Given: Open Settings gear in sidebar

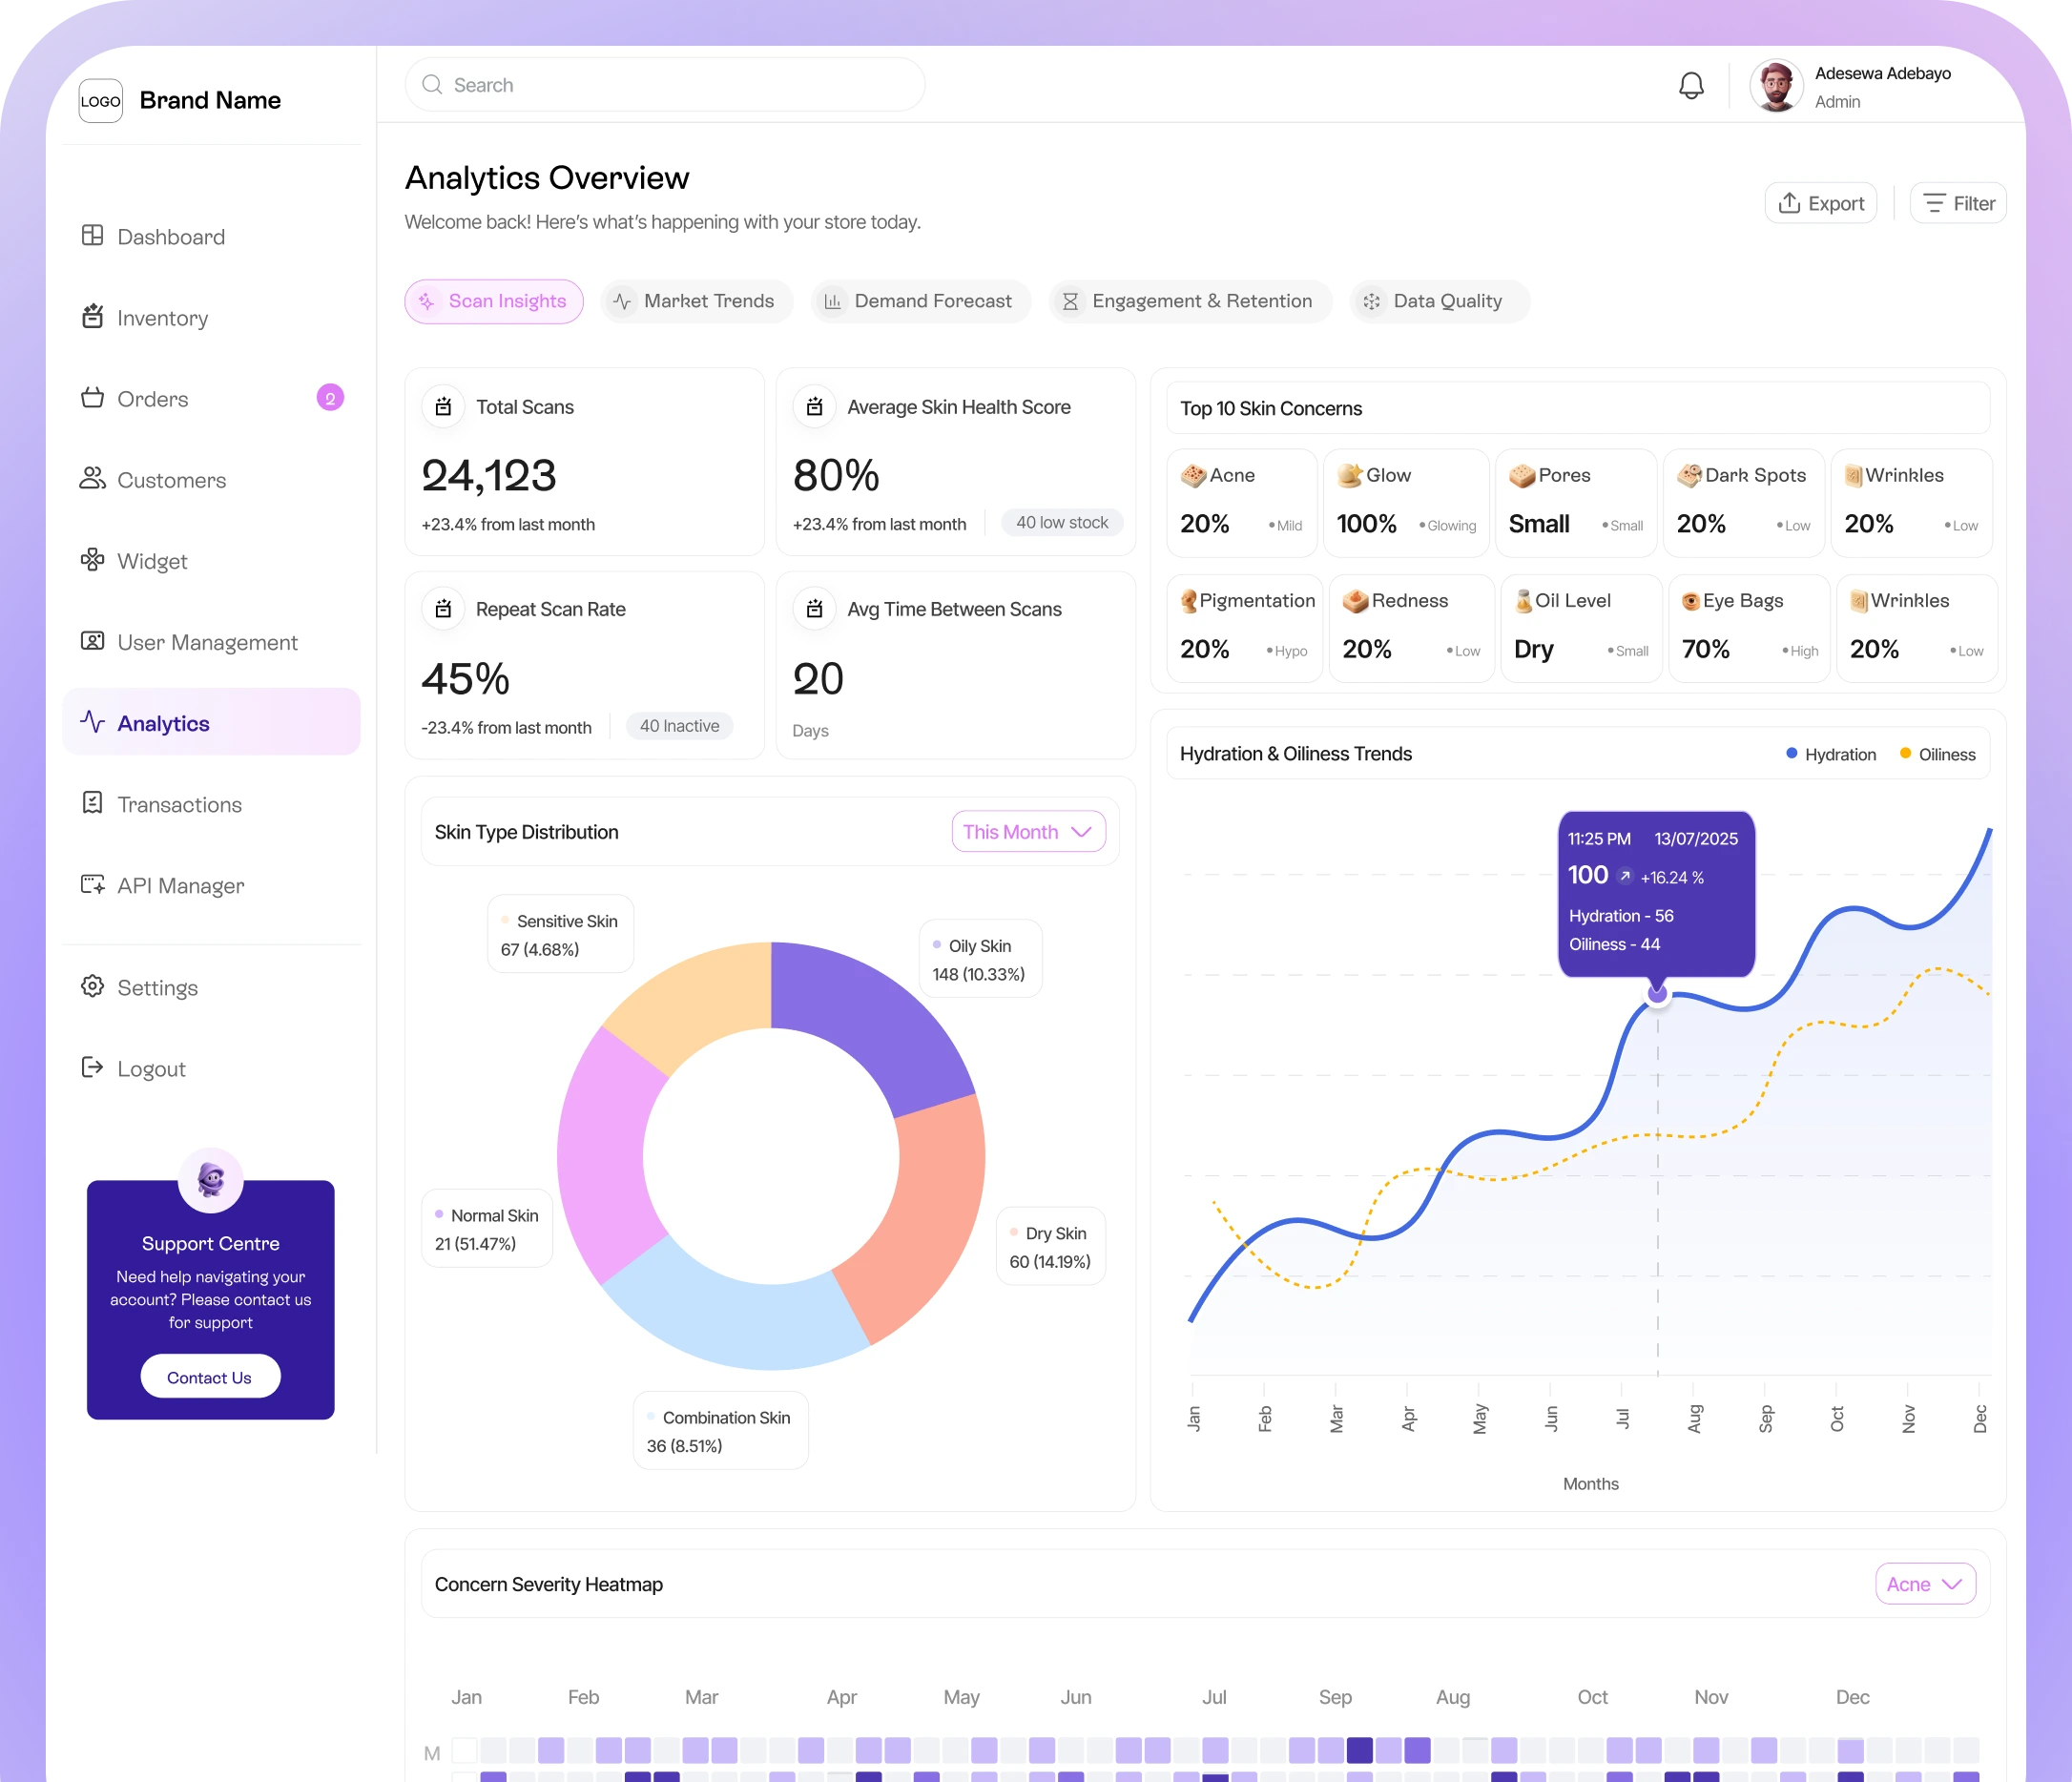Looking at the screenshot, I should click(x=93, y=987).
